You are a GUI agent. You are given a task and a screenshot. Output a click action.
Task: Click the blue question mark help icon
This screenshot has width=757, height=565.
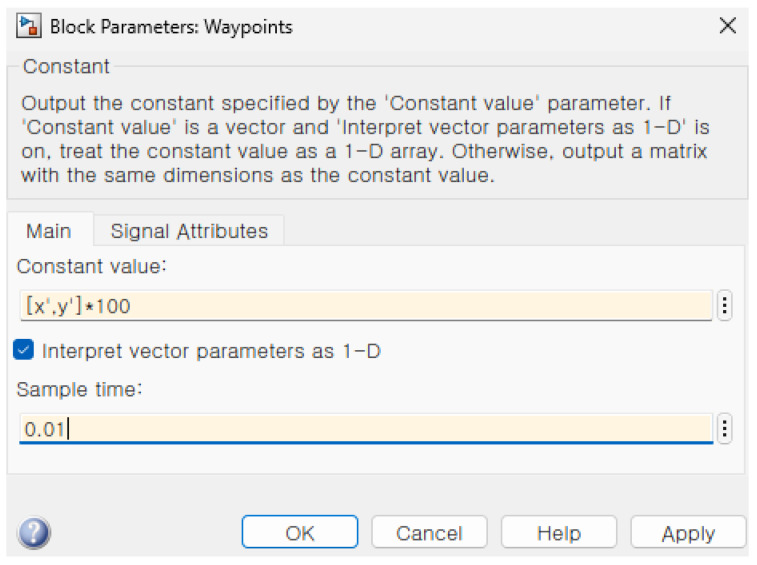coord(34,533)
